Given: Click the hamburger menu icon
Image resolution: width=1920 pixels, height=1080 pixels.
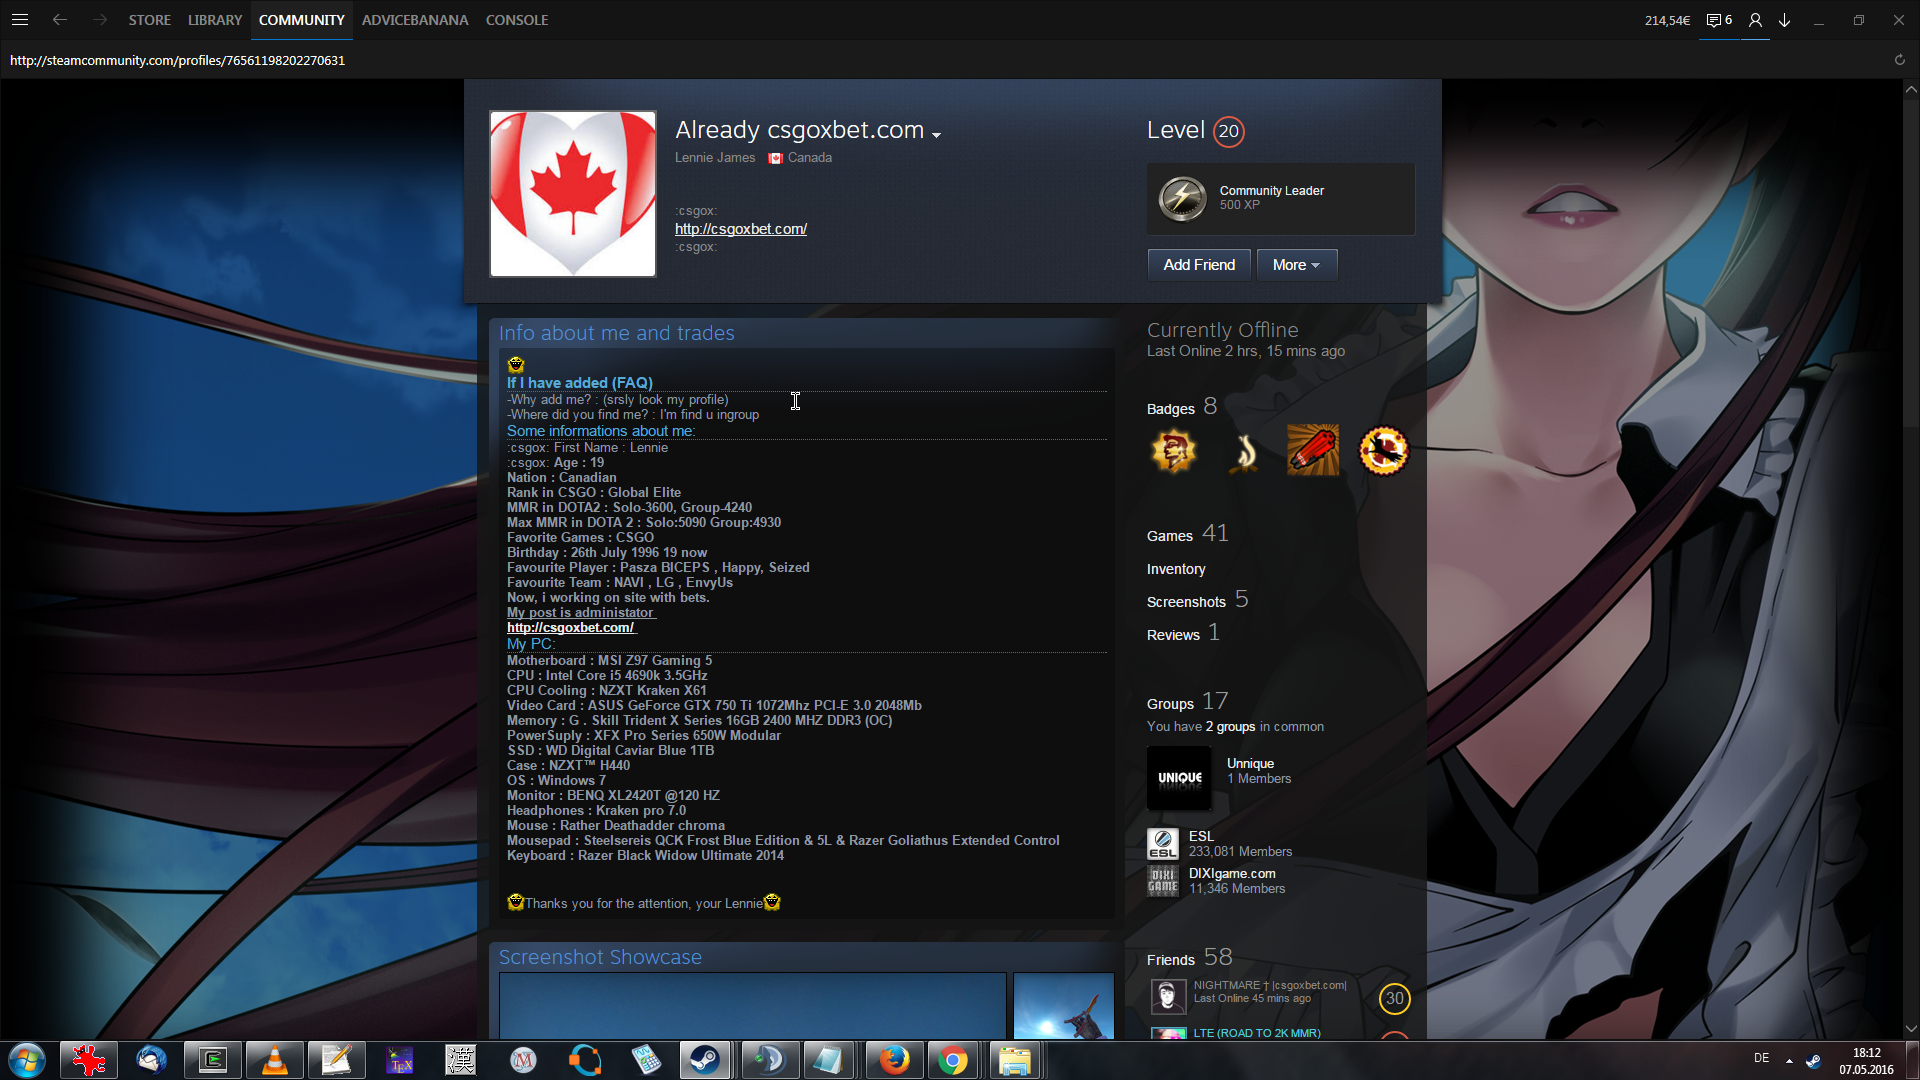Looking at the screenshot, I should coord(19,20).
